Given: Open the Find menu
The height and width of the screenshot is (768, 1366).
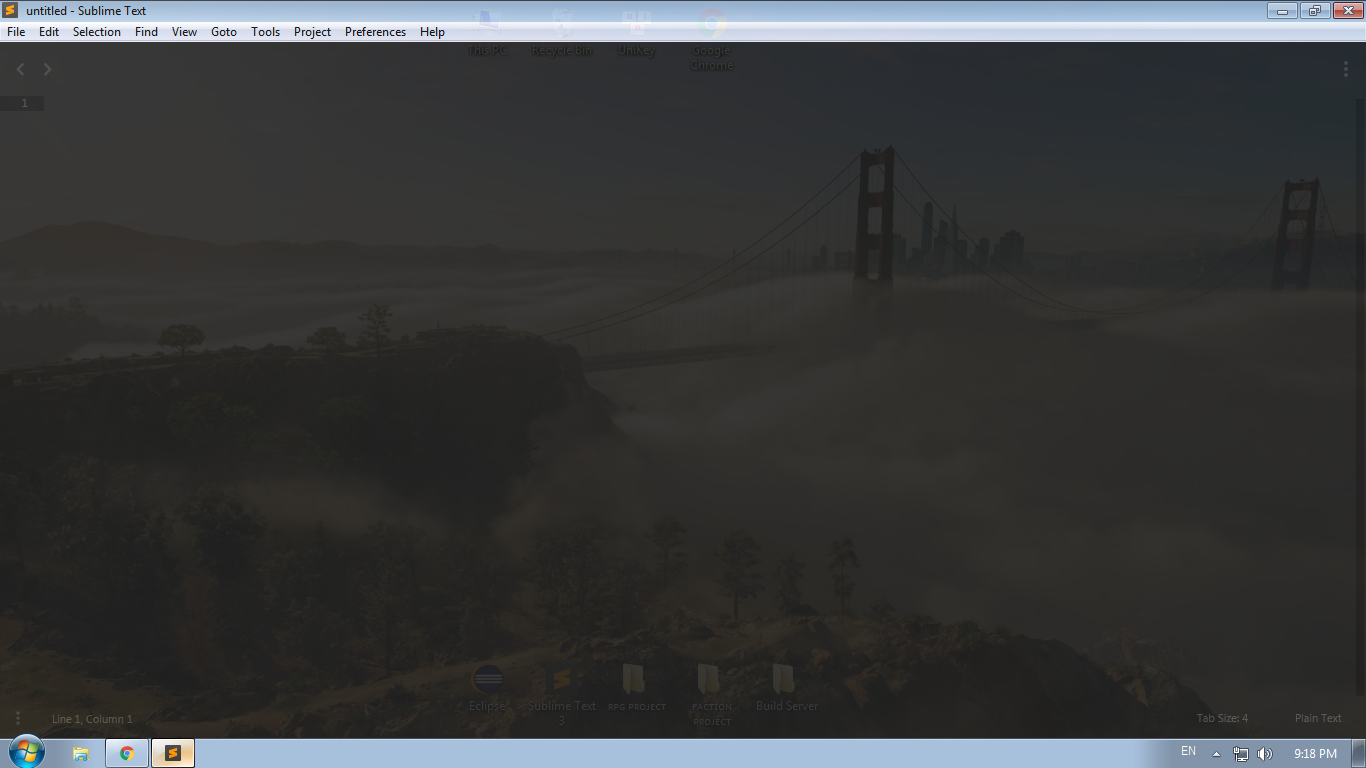Looking at the screenshot, I should pyautogui.click(x=146, y=32).
